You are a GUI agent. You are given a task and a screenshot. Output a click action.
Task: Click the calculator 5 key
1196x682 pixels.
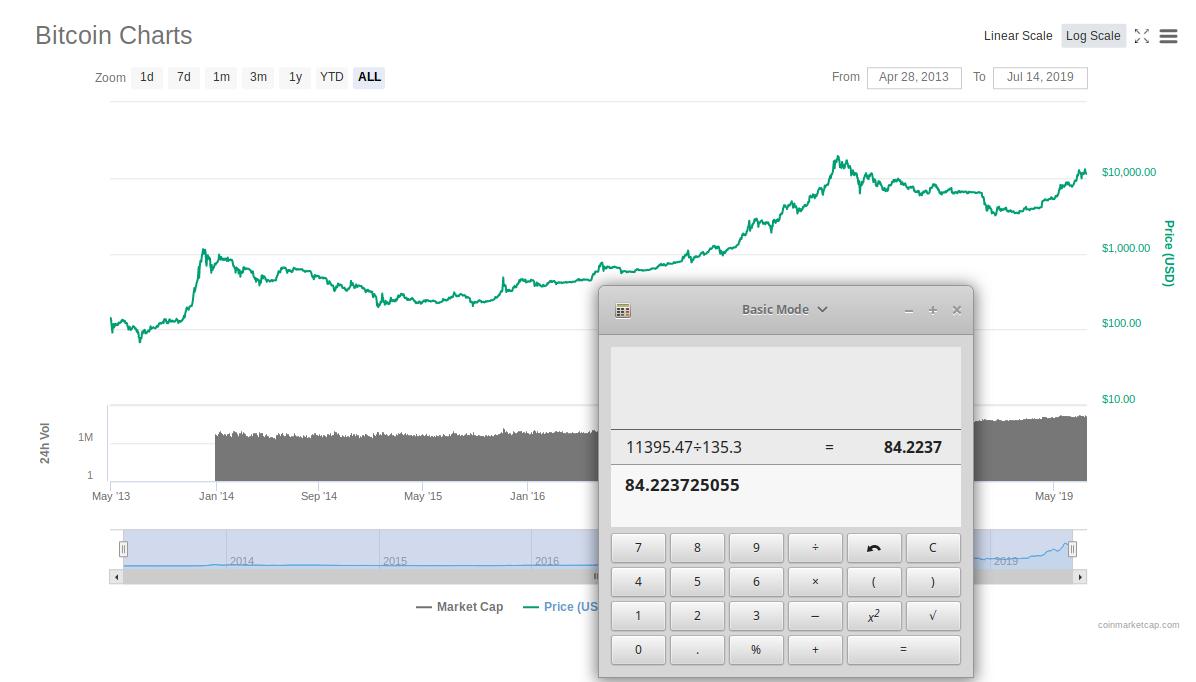pos(697,581)
